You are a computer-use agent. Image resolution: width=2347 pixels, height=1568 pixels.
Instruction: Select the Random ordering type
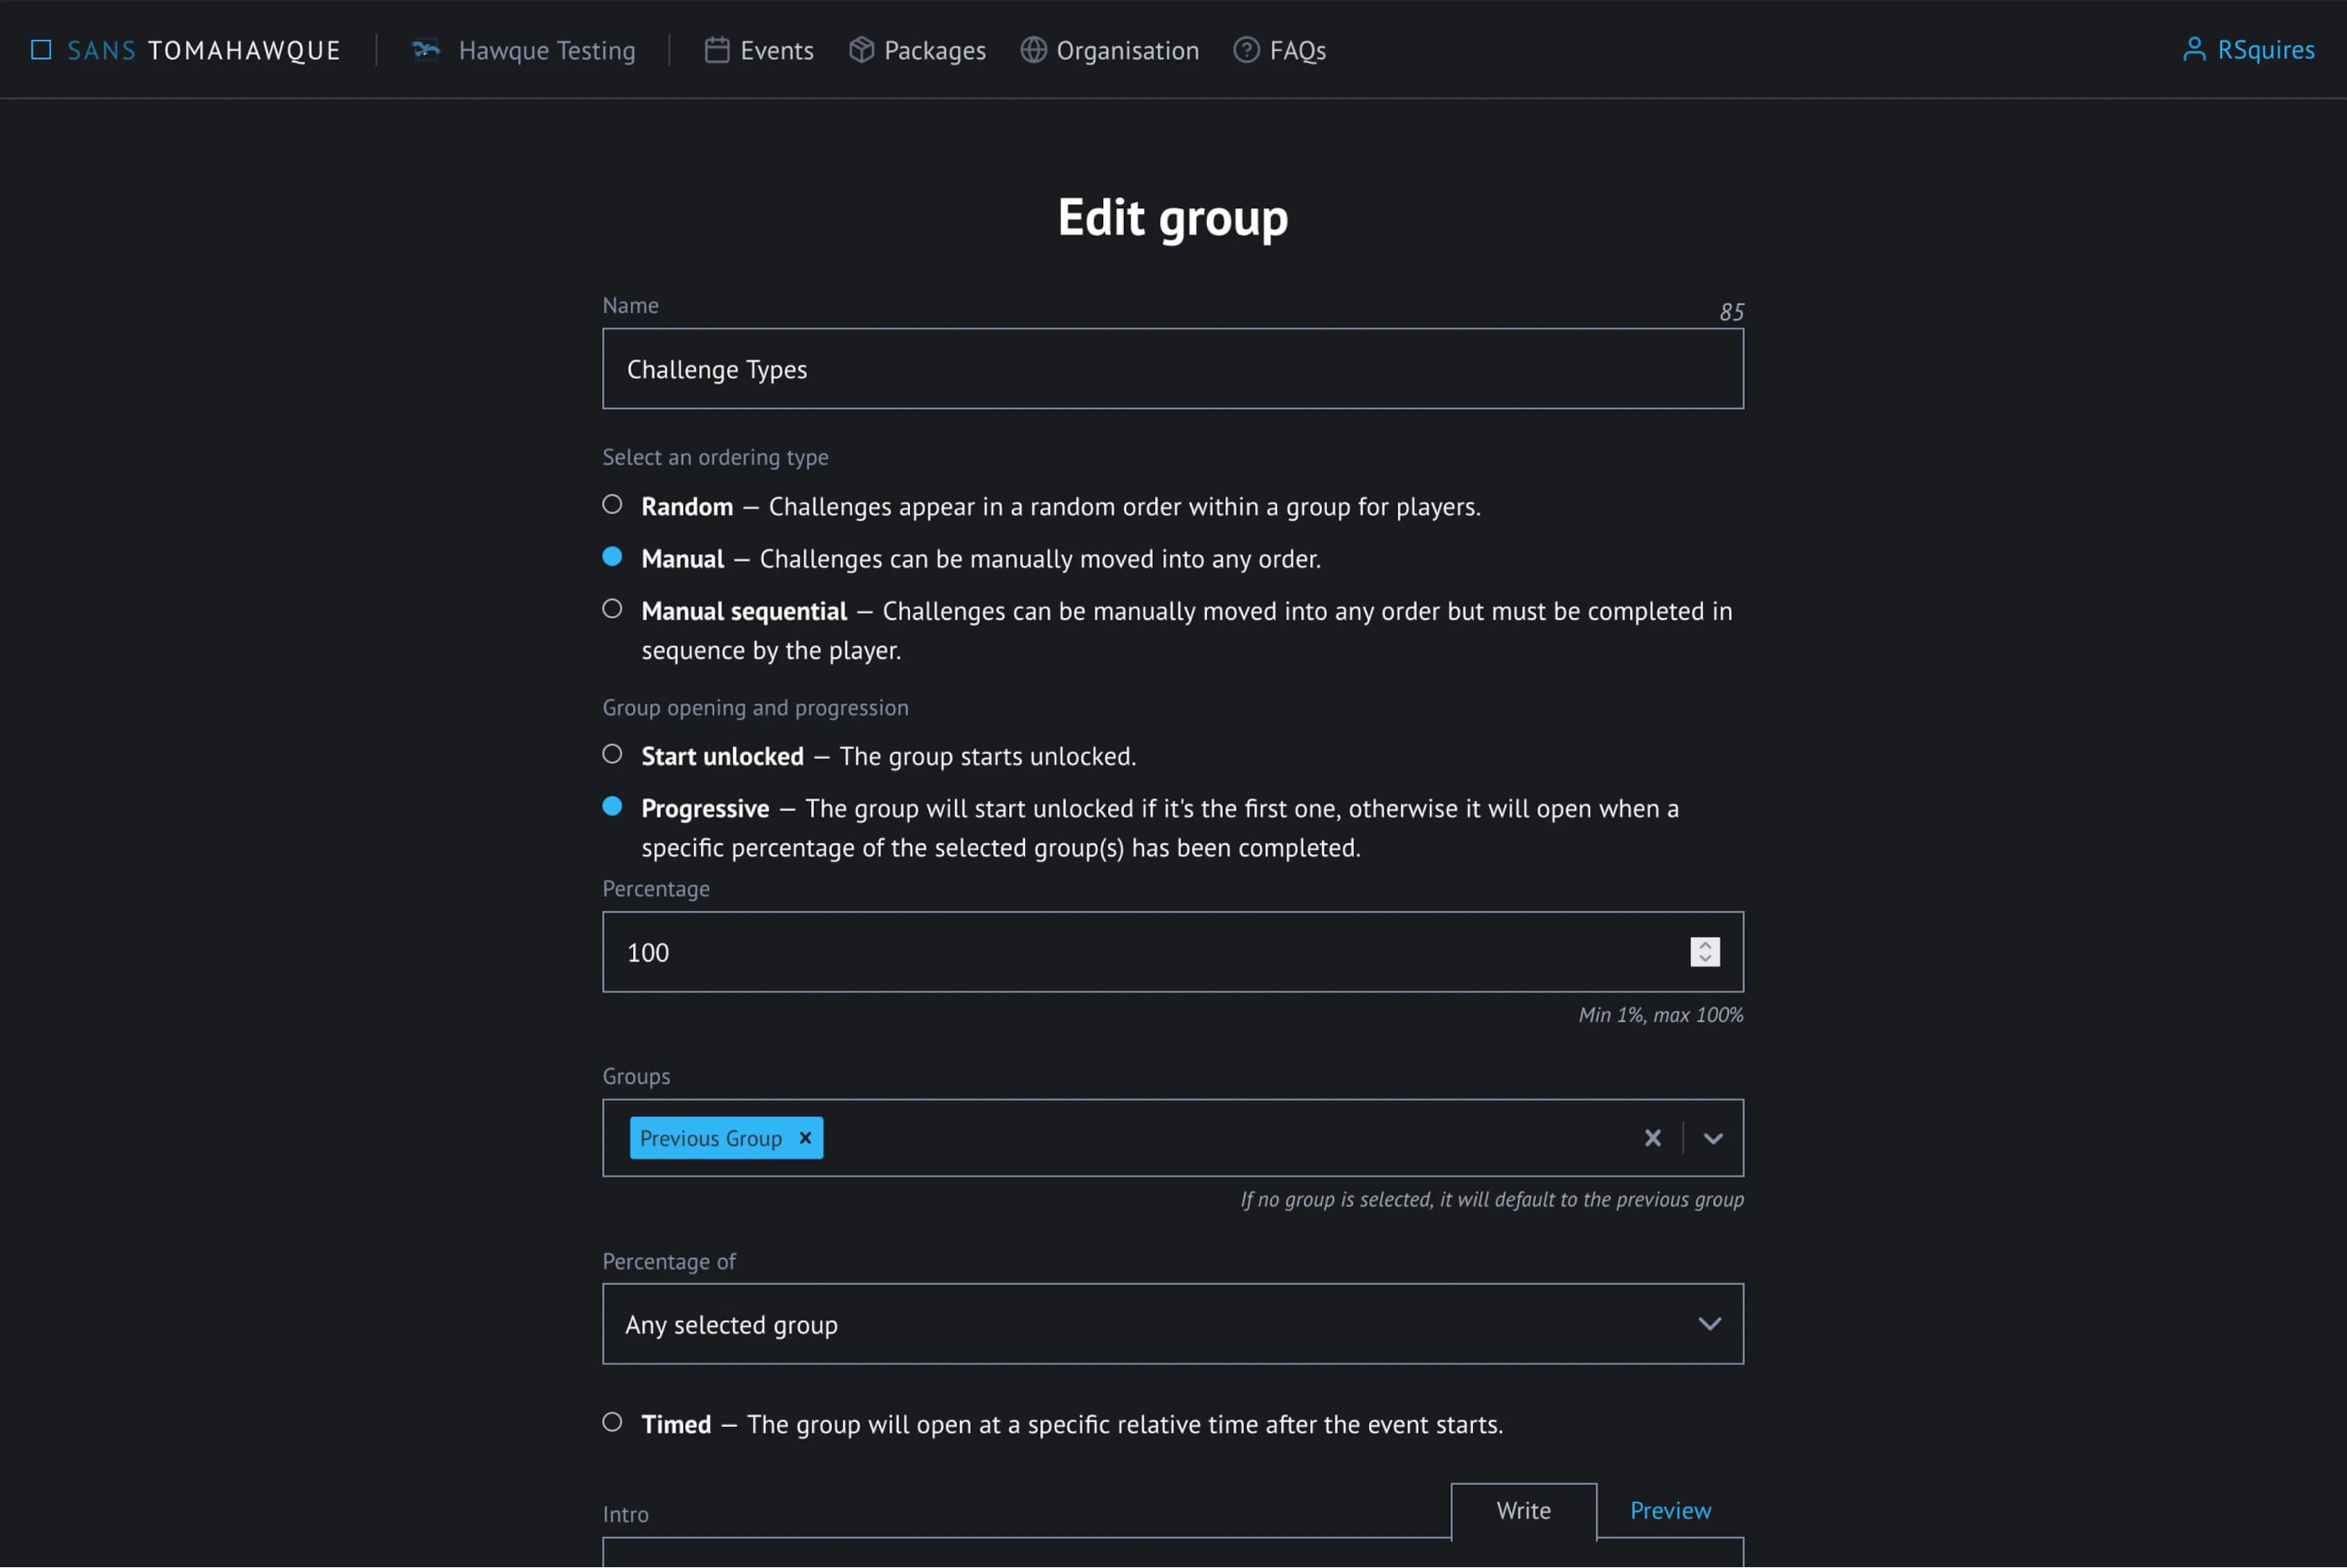(613, 505)
